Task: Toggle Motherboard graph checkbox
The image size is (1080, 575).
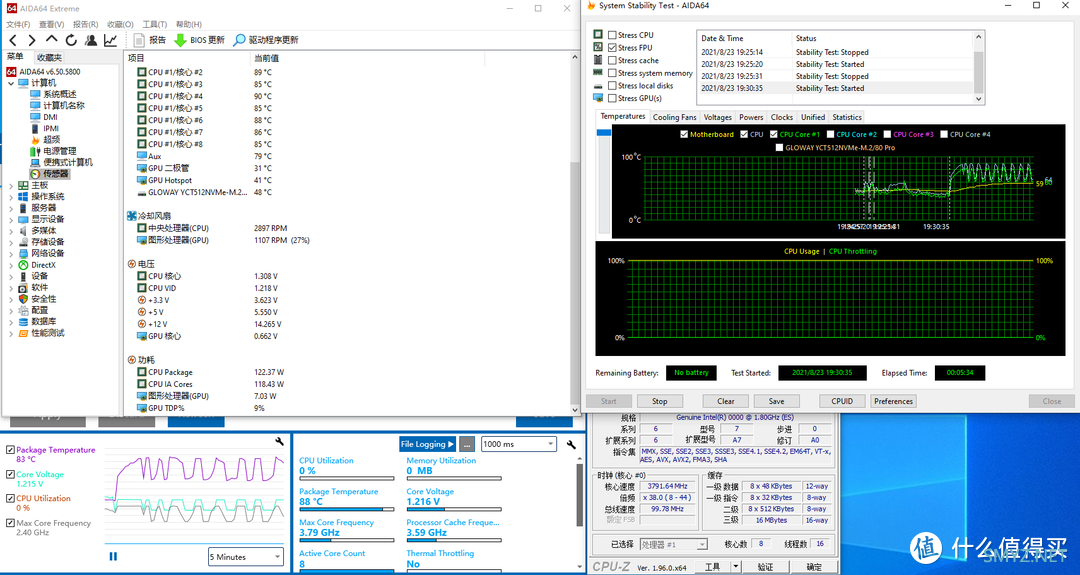Action: (684, 134)
